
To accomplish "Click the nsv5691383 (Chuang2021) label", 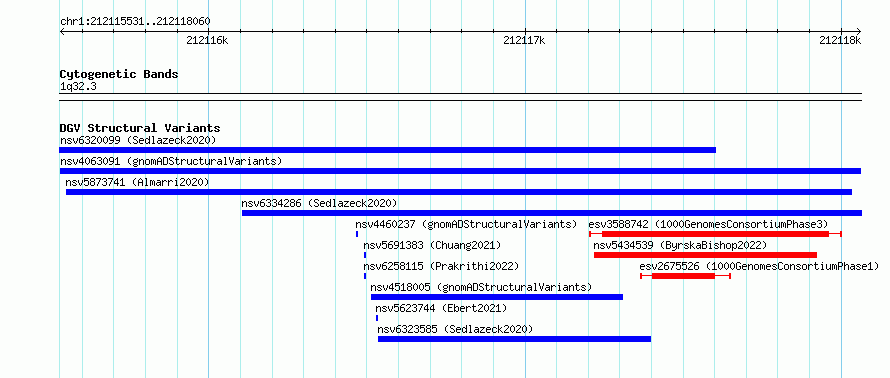I will click(433, 245).
